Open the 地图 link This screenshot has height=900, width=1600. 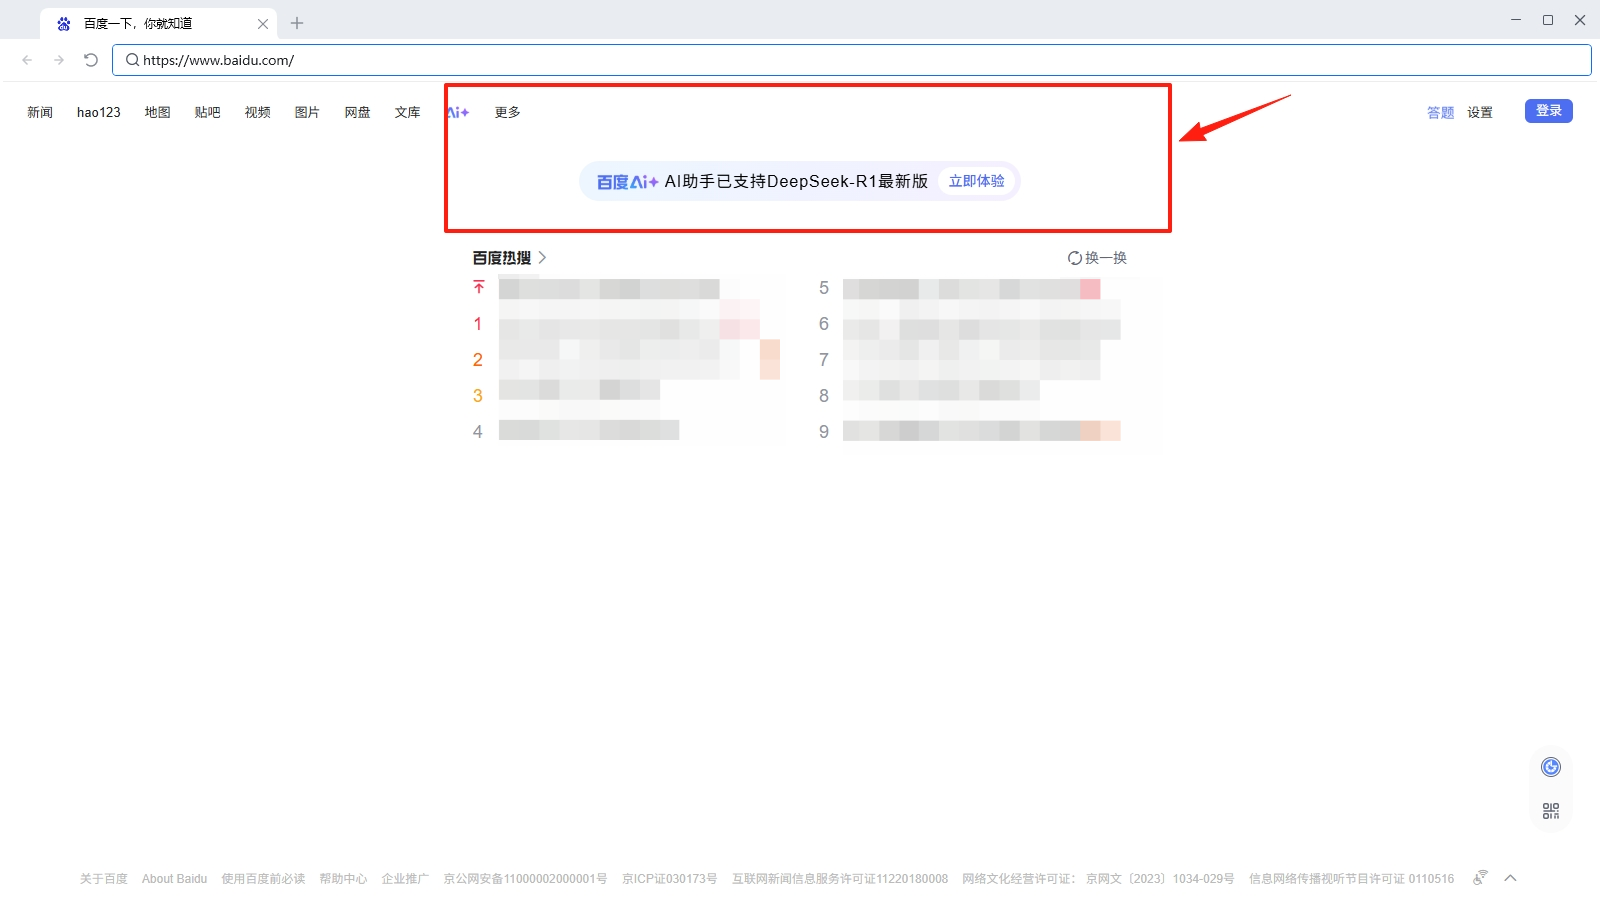point(158,112)
